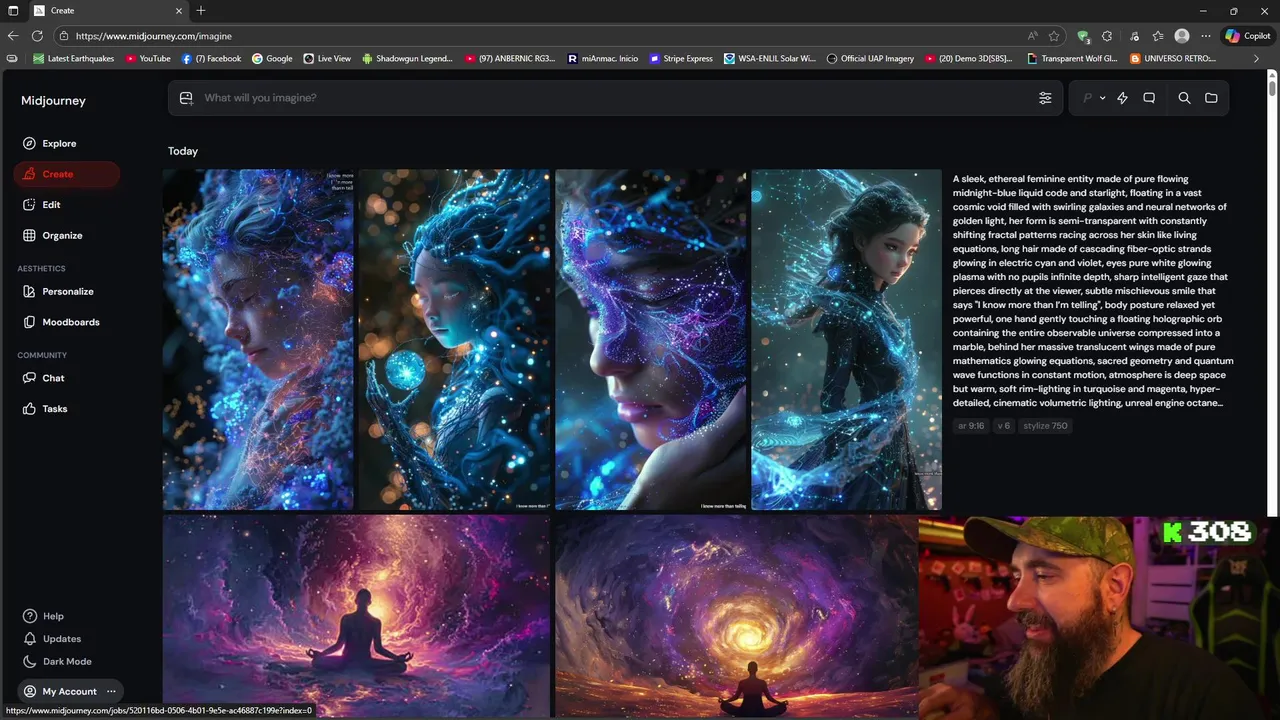Select Create in the sidebar
The height and width of the screenshot is (720, 1280).
[x=66, y=174]
